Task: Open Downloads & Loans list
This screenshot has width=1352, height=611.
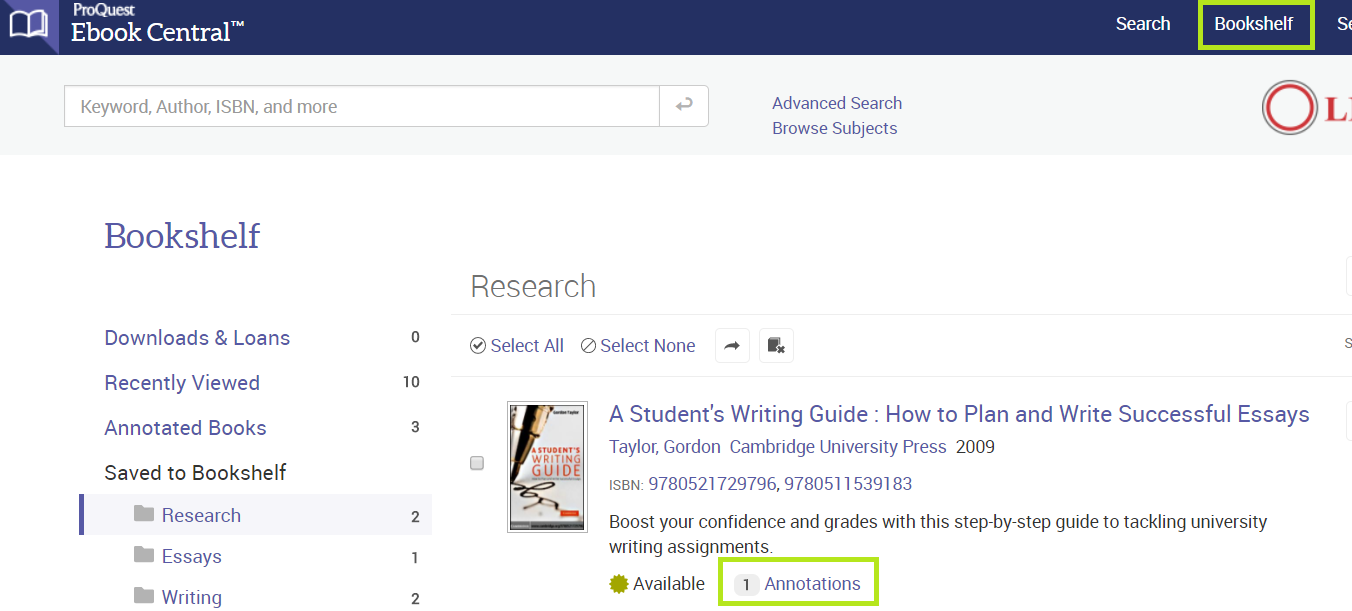Action: (197, 338)
